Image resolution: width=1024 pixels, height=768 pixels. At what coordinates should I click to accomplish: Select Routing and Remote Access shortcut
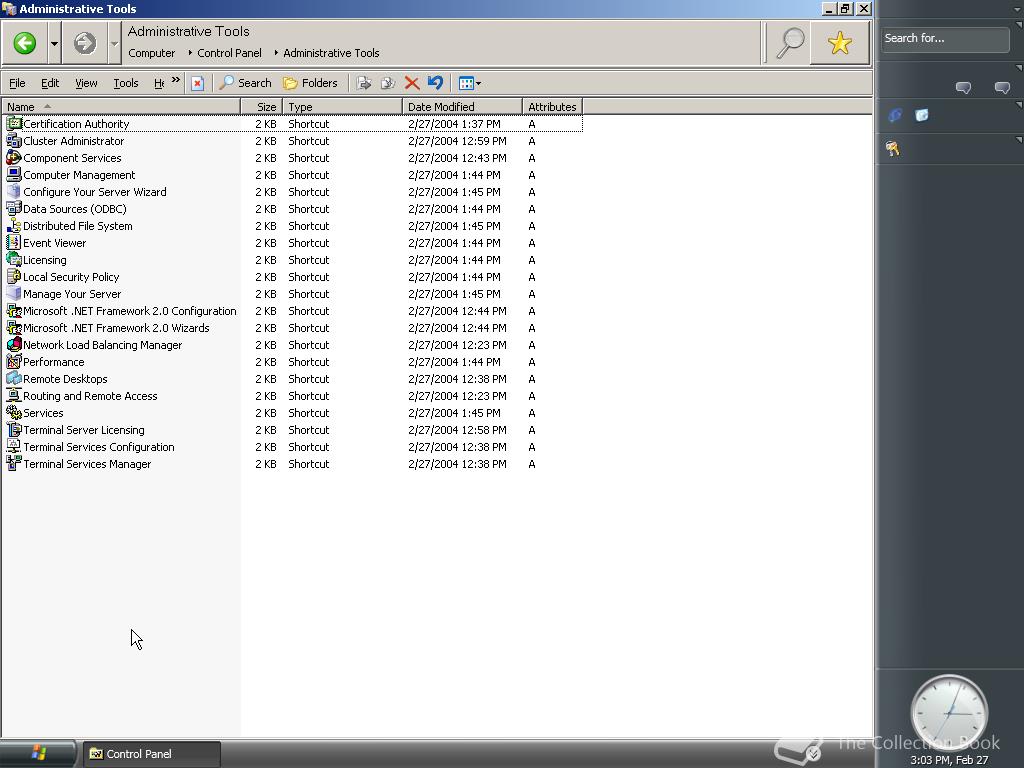(x=90, y=396)
